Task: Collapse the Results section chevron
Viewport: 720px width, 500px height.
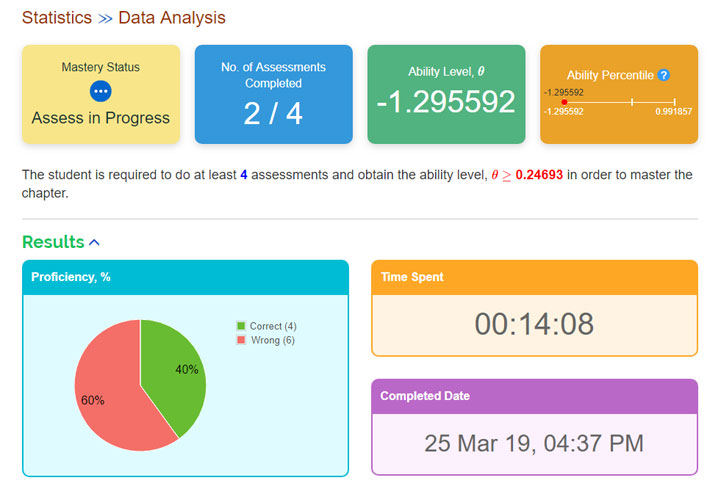Action: pyautogui.click(x=95, y=242)
